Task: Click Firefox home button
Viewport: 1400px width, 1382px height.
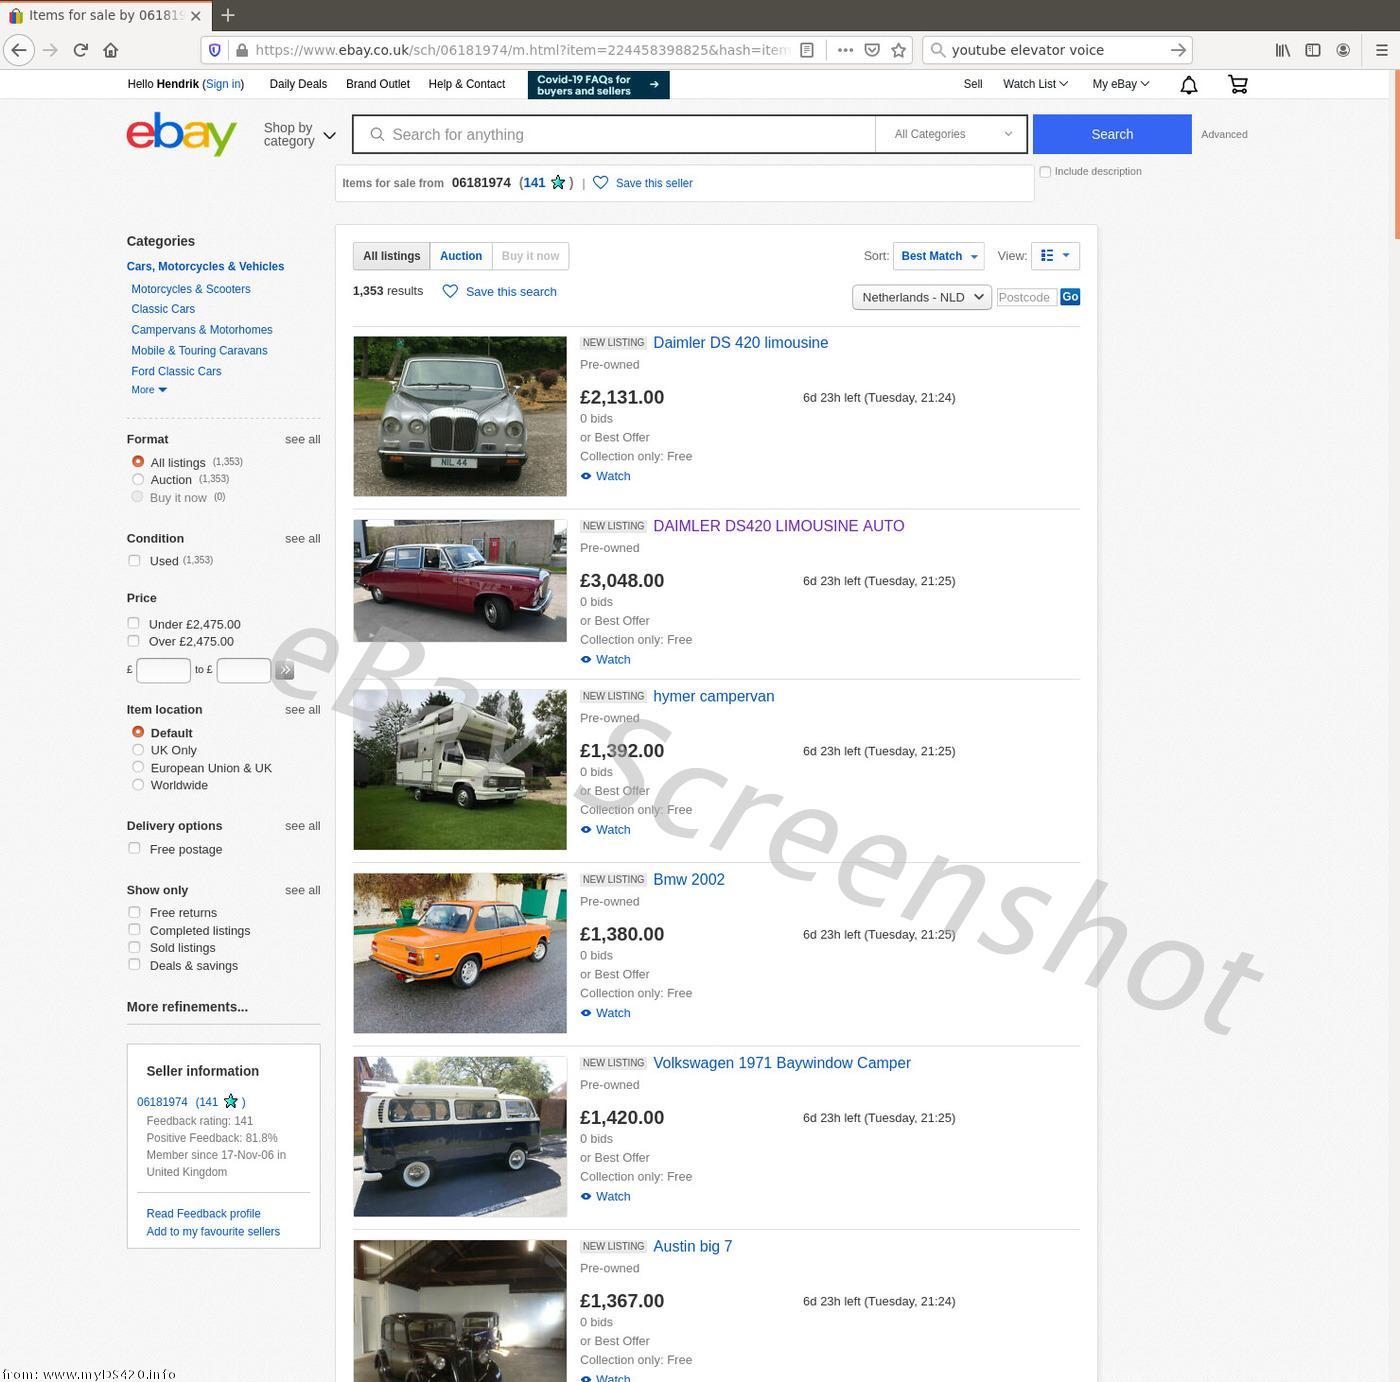Action: pos(111,50)
